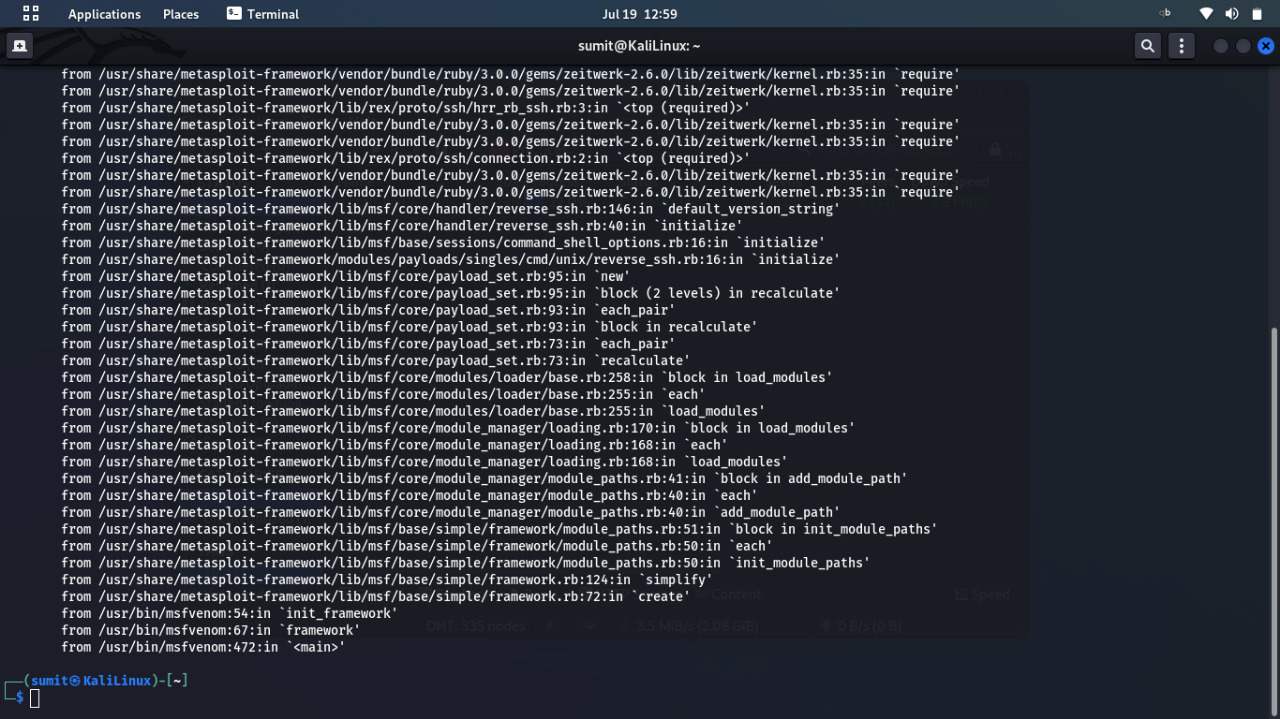Close the terminal with the blue X
This screenshot has height=719, width=1280.
(x=1266, y=46)
